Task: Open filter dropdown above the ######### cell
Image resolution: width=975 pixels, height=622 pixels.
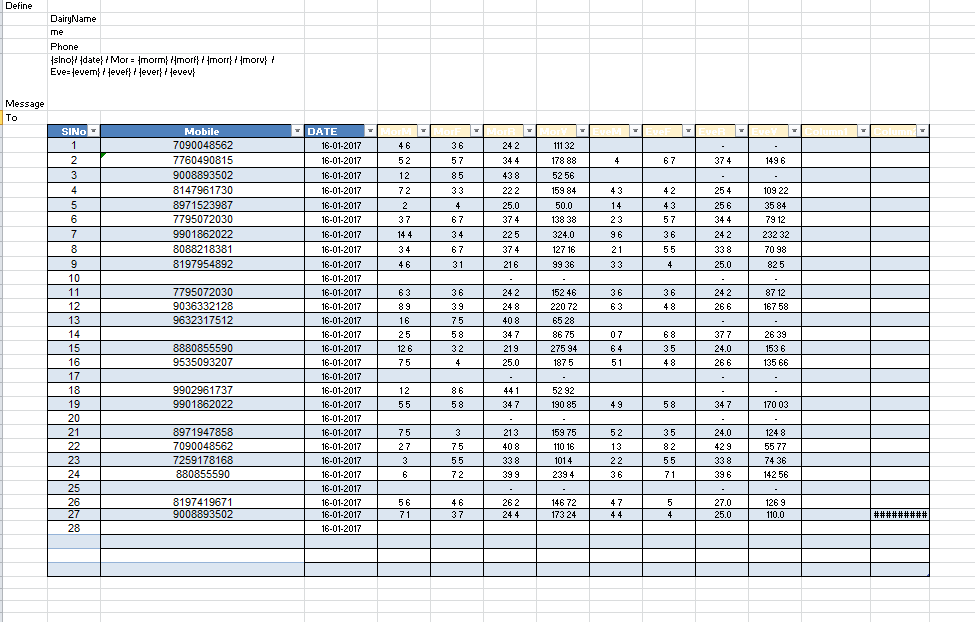Action: [x=923, y=131]
